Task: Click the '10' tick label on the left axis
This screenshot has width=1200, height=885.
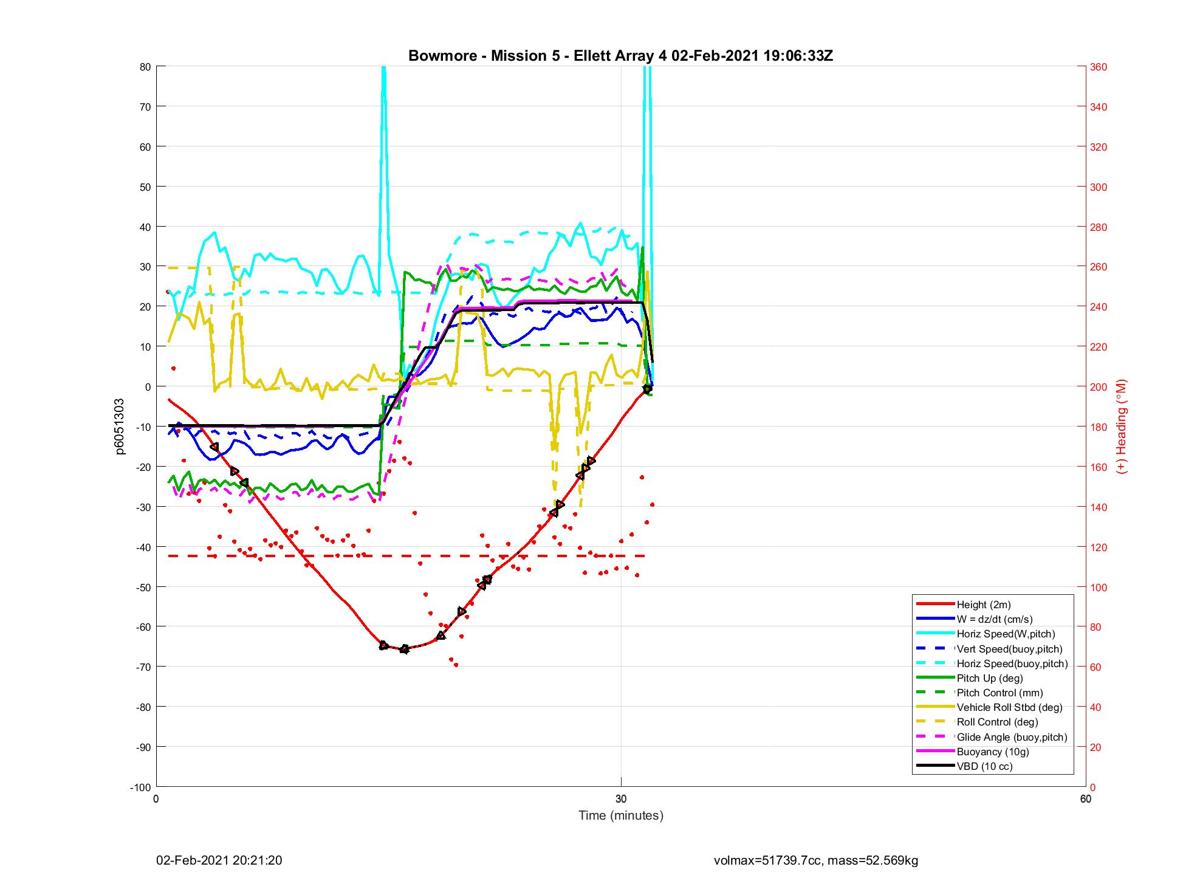Action: 145,347
